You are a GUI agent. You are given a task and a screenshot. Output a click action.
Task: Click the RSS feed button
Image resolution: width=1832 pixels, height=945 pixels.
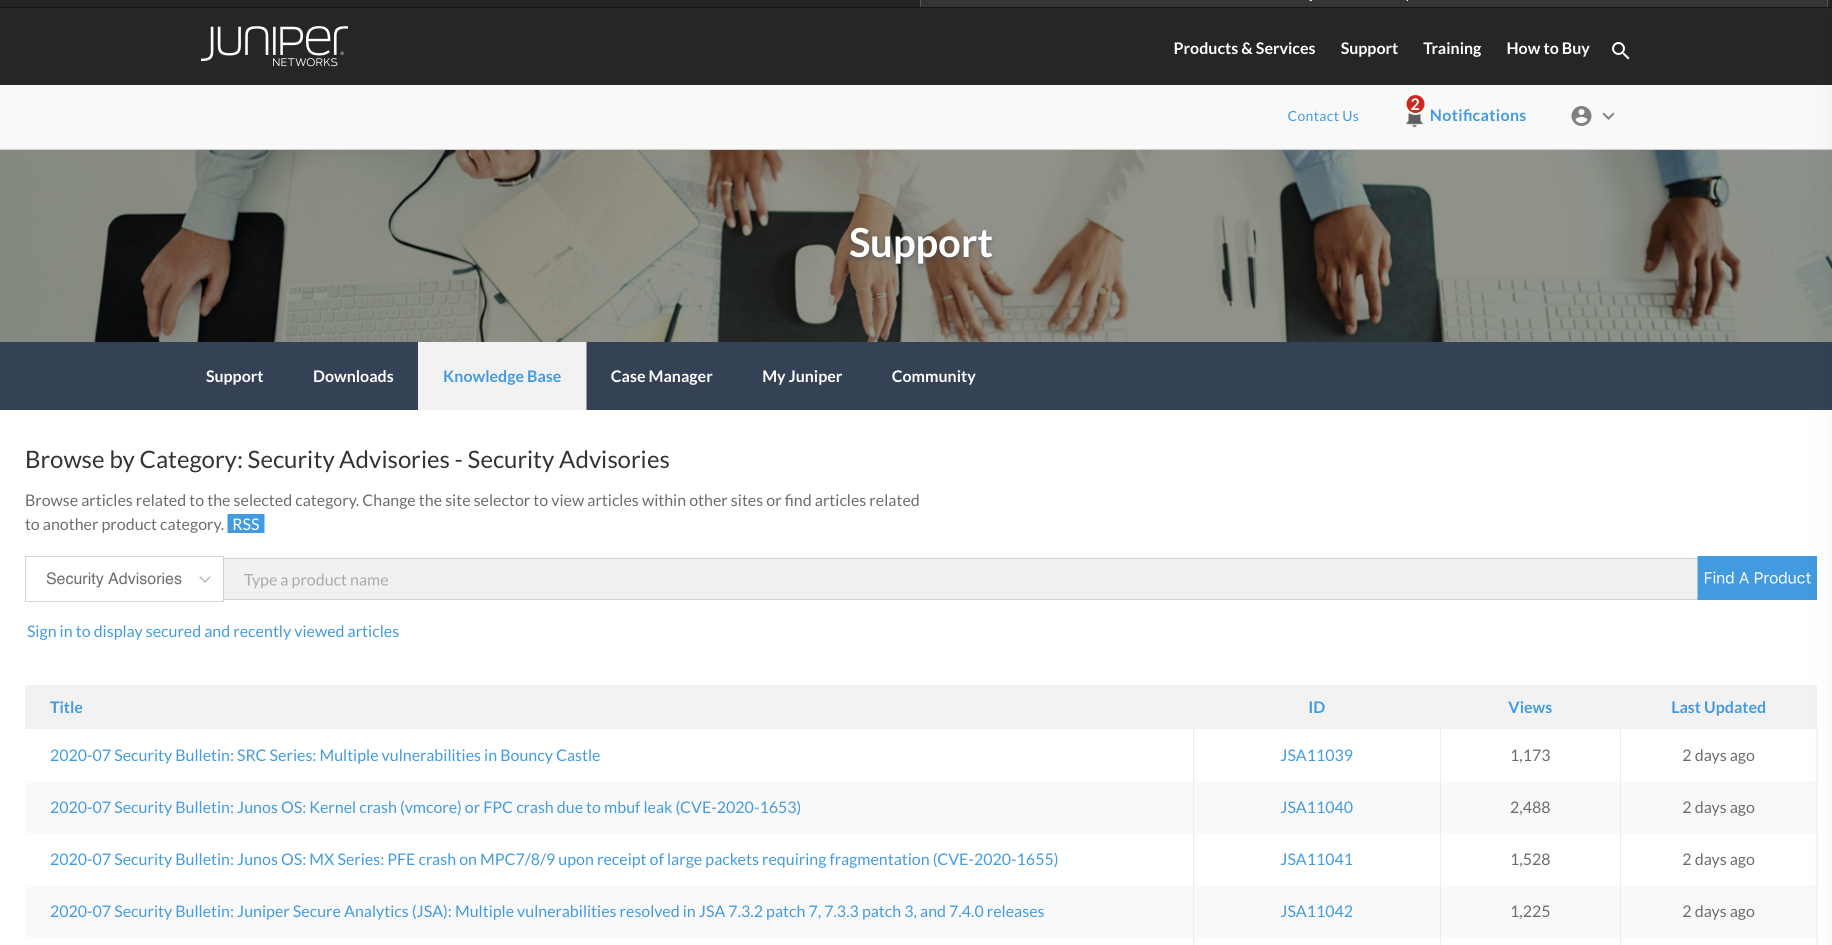tap(246, 524)
